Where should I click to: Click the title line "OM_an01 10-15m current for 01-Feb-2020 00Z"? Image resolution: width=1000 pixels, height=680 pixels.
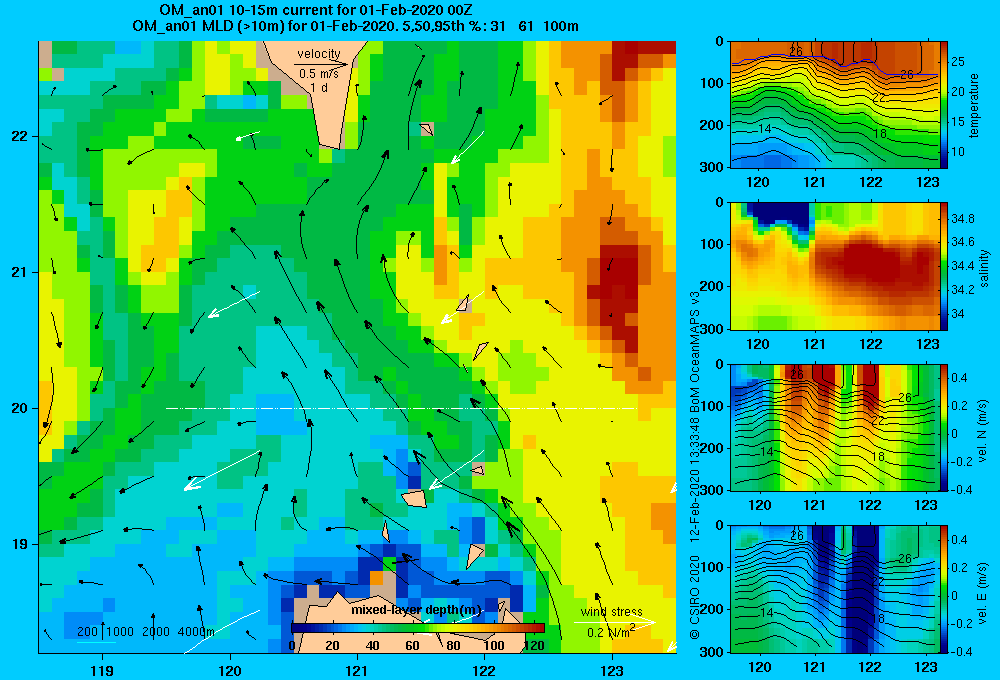coord(316,10)
